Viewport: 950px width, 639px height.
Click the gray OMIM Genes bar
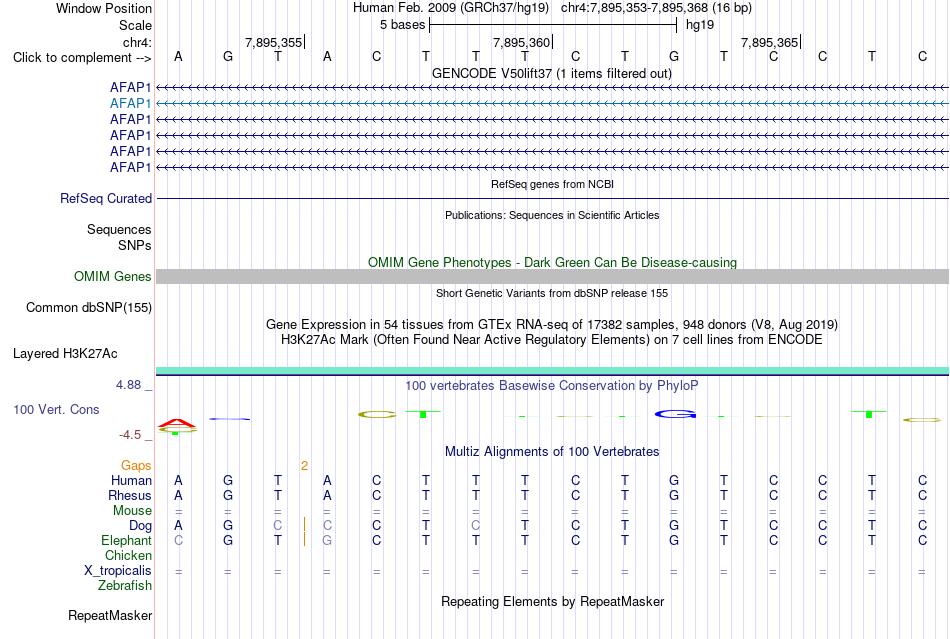(553, 277)
